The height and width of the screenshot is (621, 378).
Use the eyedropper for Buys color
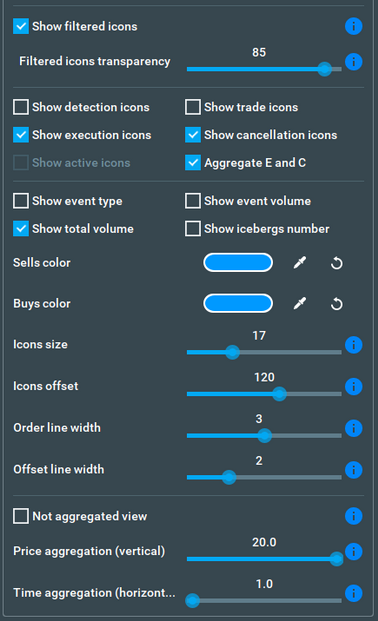click(x=300, y=303)
